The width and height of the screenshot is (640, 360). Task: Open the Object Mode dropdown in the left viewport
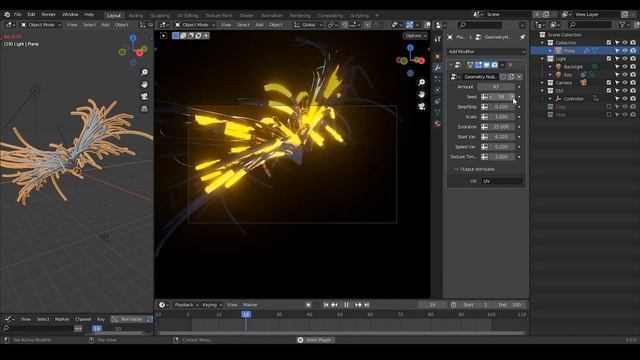tap(41, 25)
